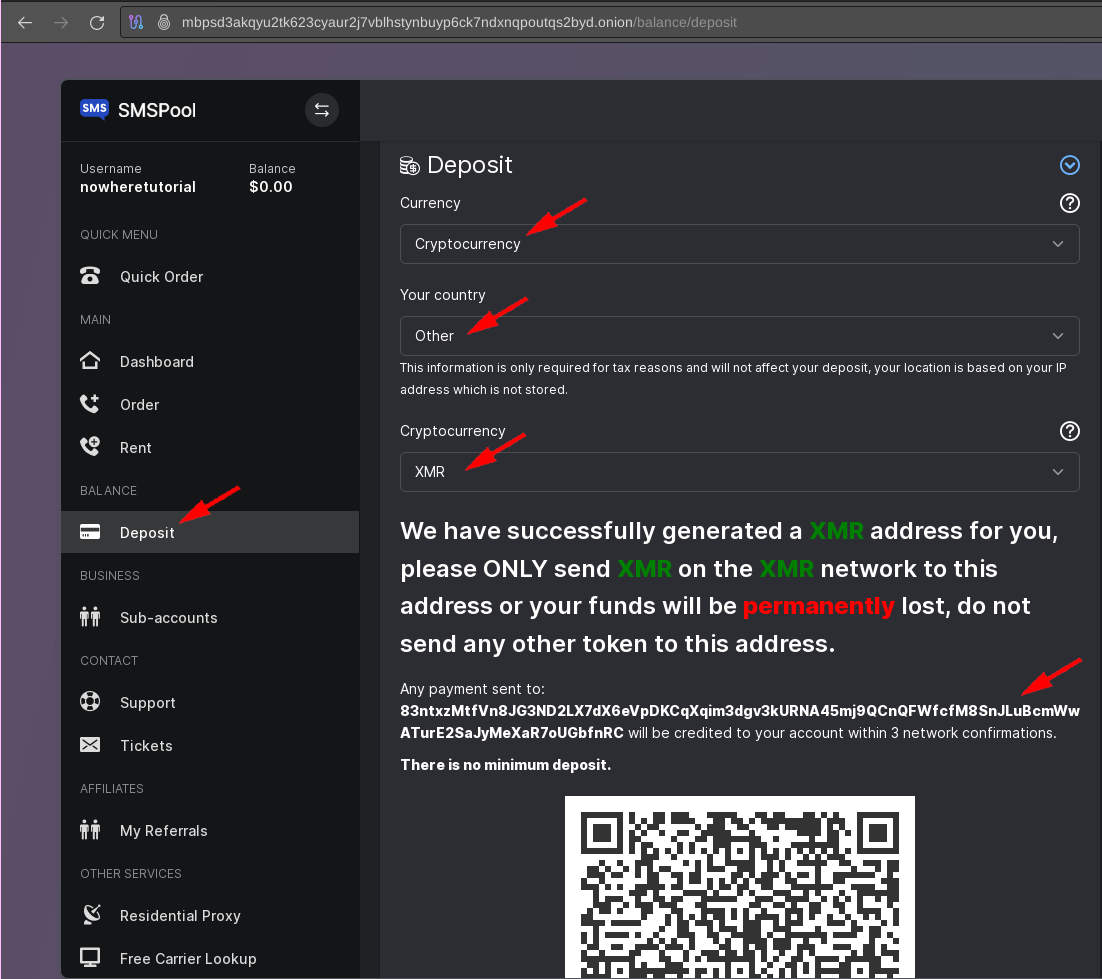This screenshot has width=1102, height=979.
Task: Toggle the sidebar collapse arrows button
Action: pos(322,110)
